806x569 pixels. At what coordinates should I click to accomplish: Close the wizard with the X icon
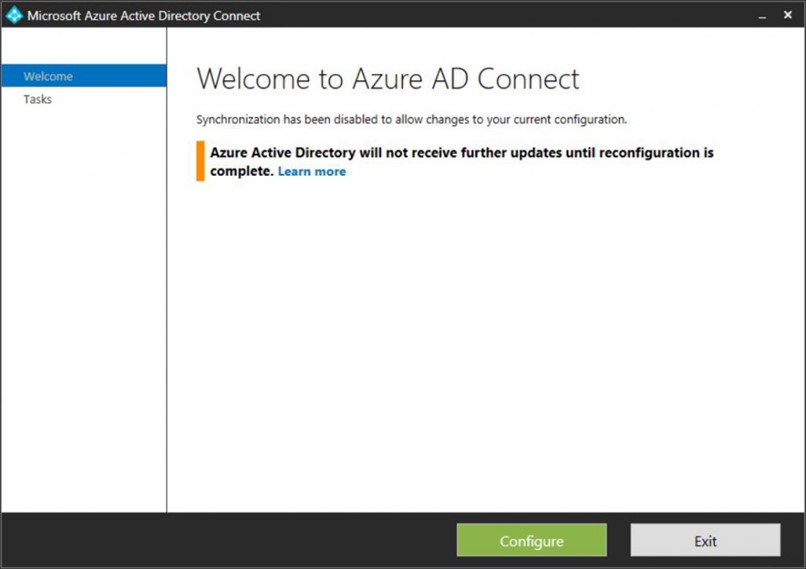click(787, 15)
